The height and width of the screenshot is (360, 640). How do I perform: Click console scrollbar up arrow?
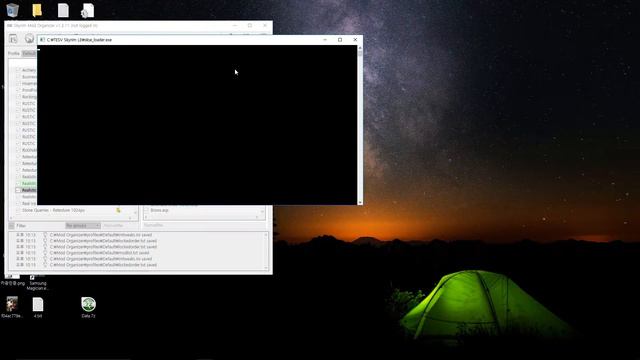pyautogui.click(x=360, y=48)
